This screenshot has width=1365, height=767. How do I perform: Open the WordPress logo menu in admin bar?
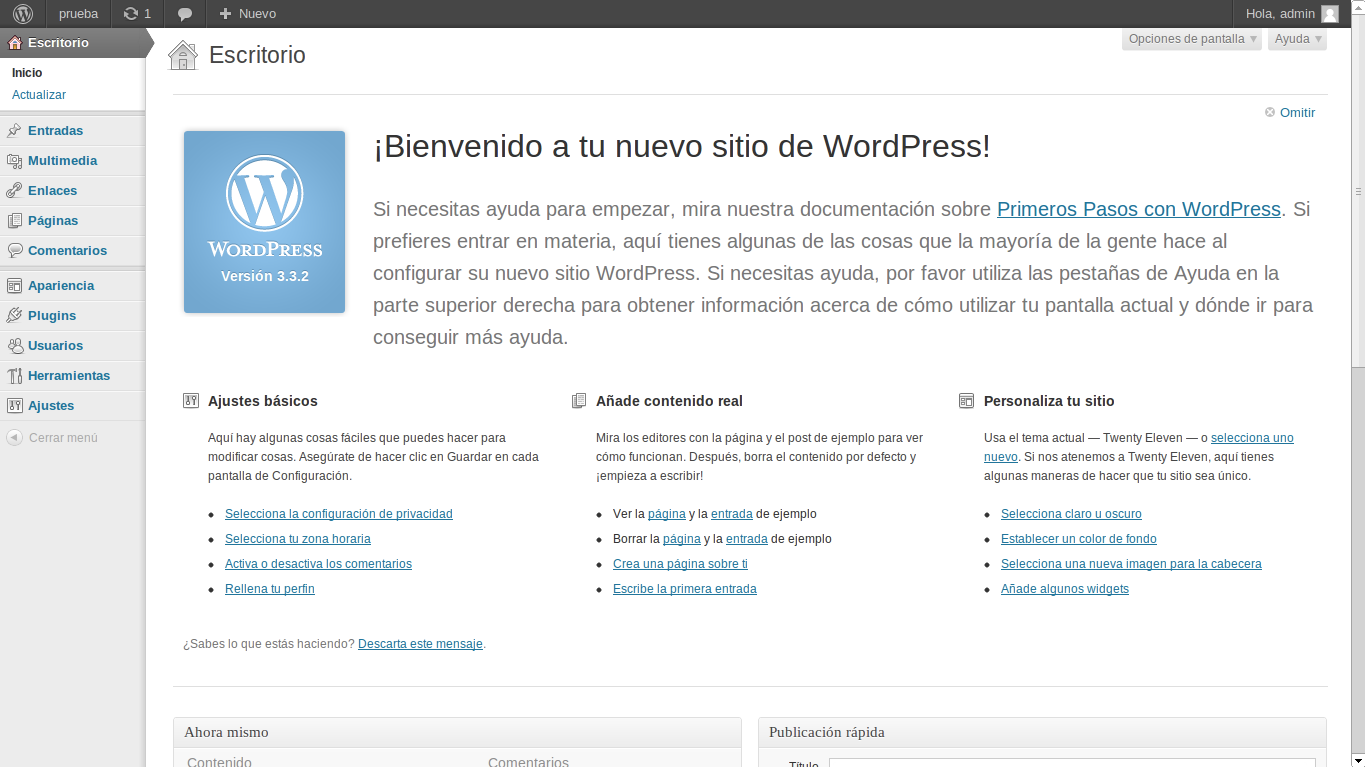pyautogui.click(x=23, y=14)
